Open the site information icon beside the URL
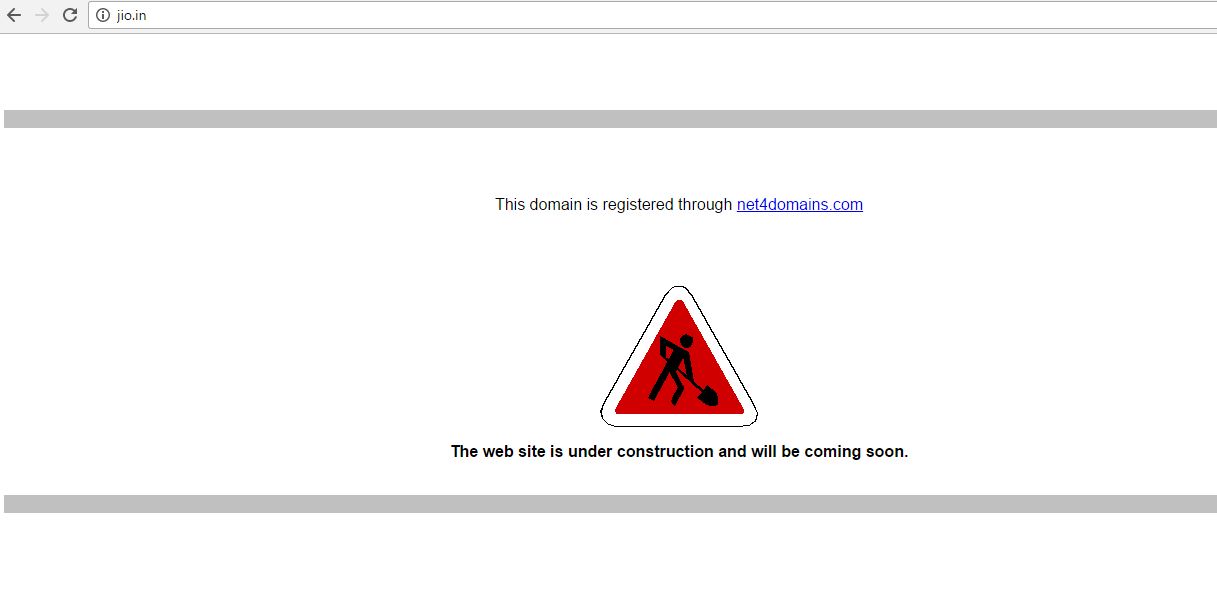1217x609 pixels. (103, 15)
